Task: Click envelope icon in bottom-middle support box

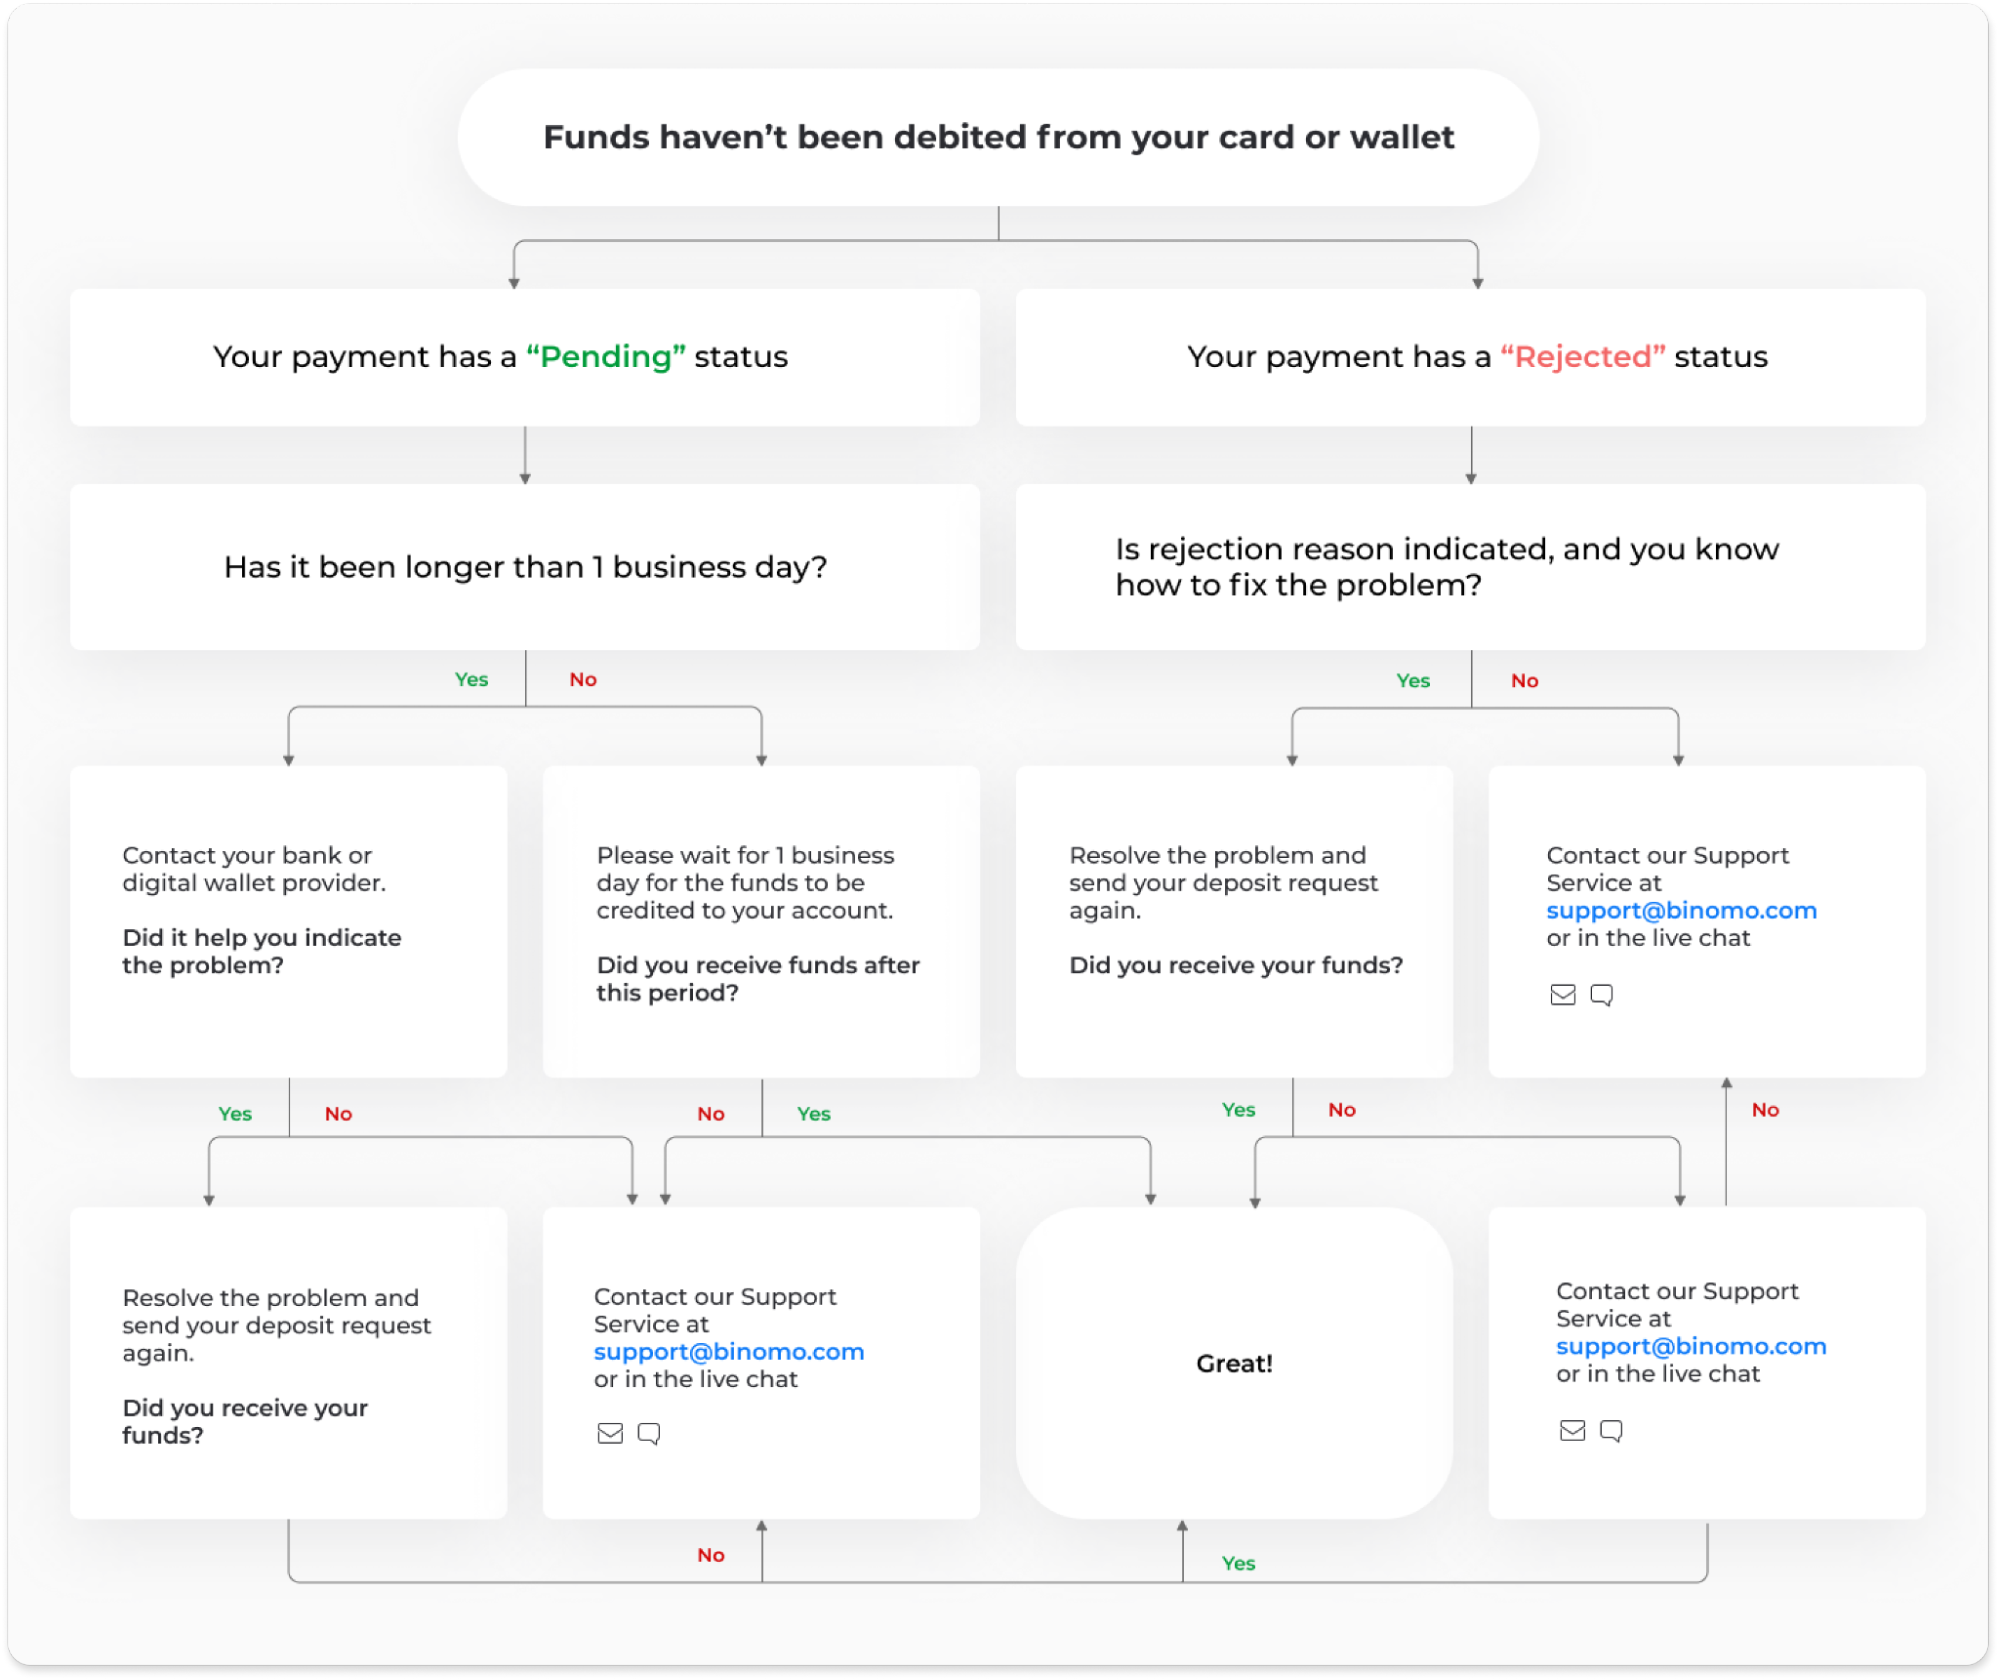Action: (610, 1433)
